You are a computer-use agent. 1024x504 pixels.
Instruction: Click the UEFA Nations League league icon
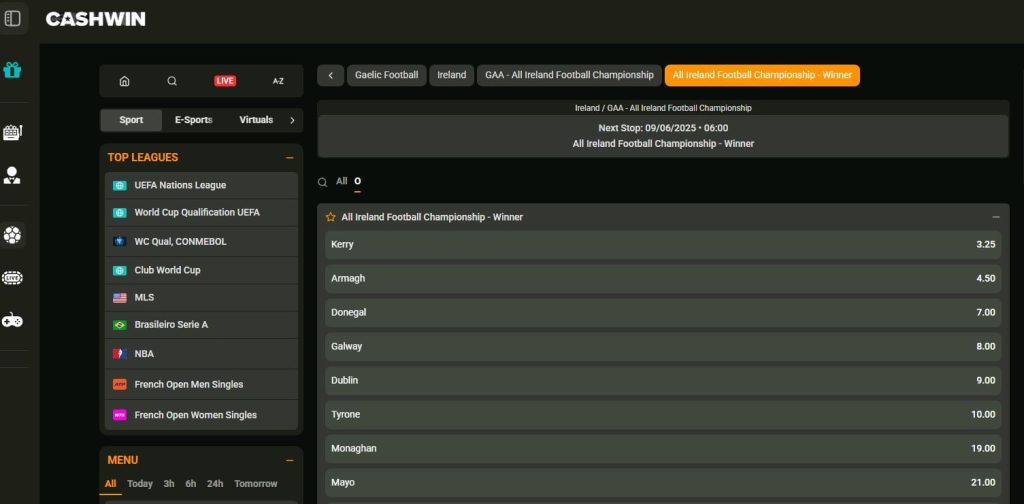click(120, 185)
